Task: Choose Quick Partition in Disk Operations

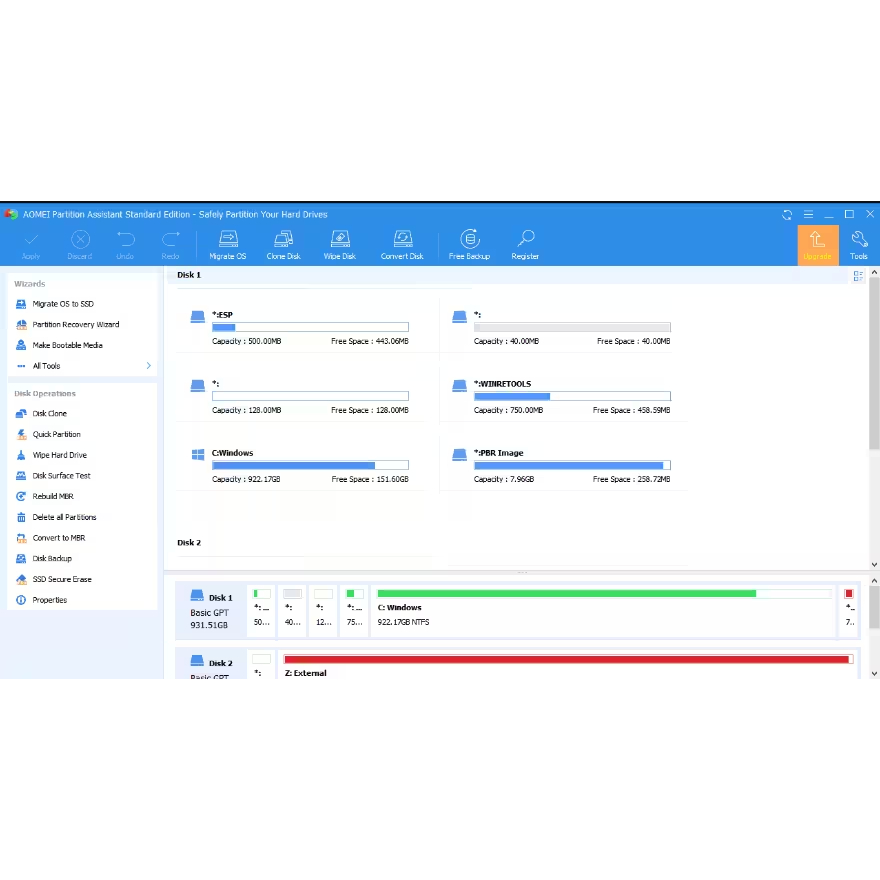Action: pos(56,435)
